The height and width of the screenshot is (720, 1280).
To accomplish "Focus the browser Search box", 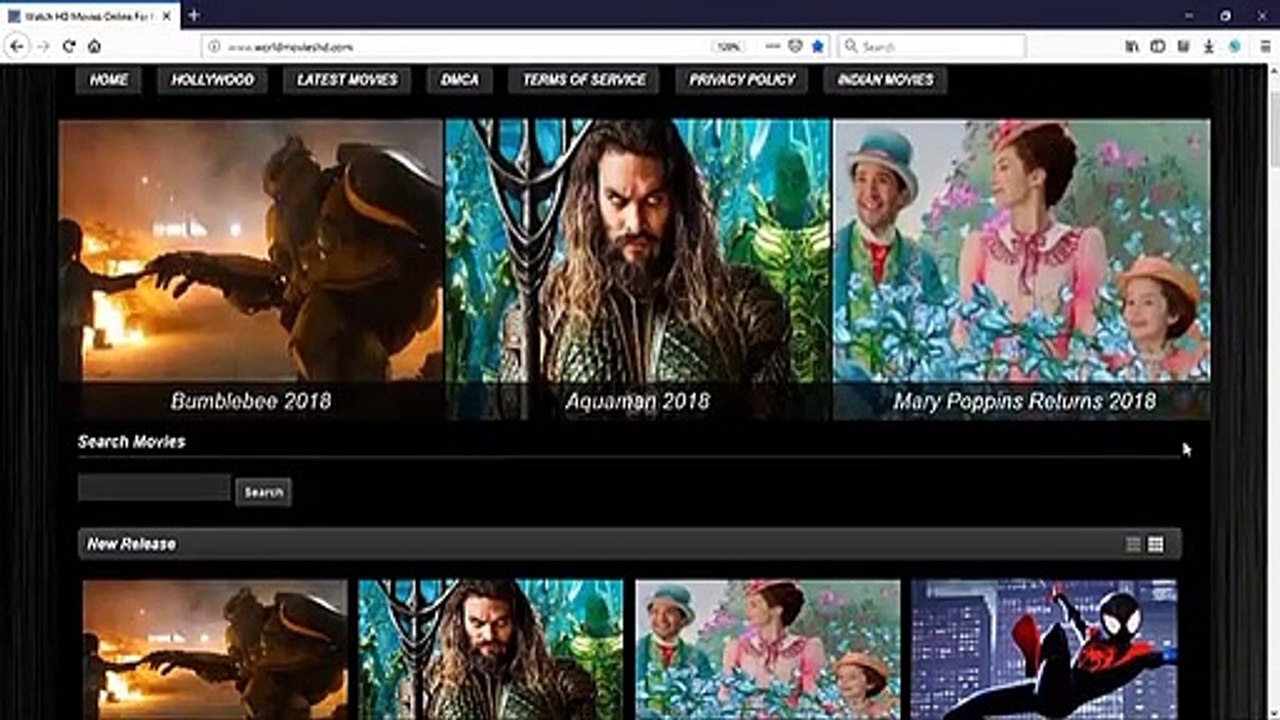I will tap(932, 46).
